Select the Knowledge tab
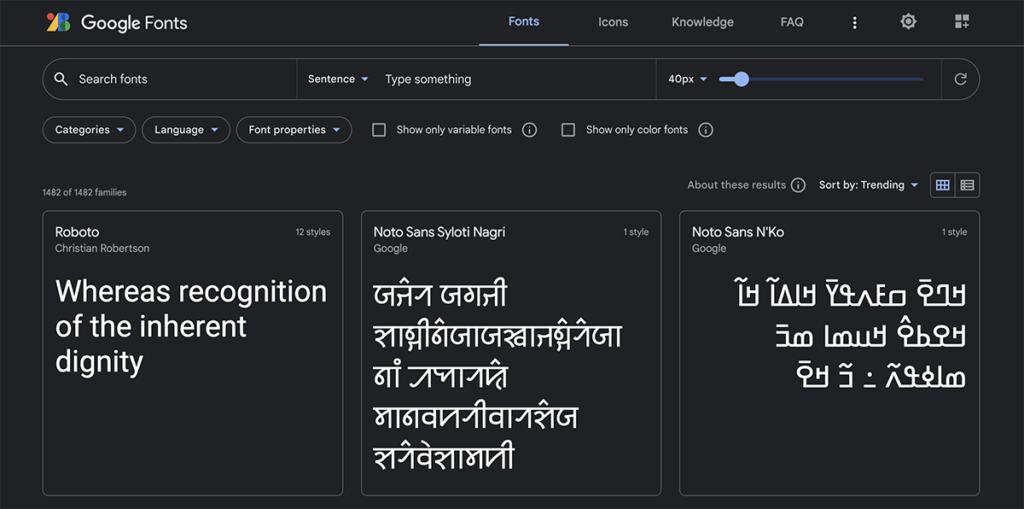This screenshot has width=1024, height=509. (x=703, y=22)
